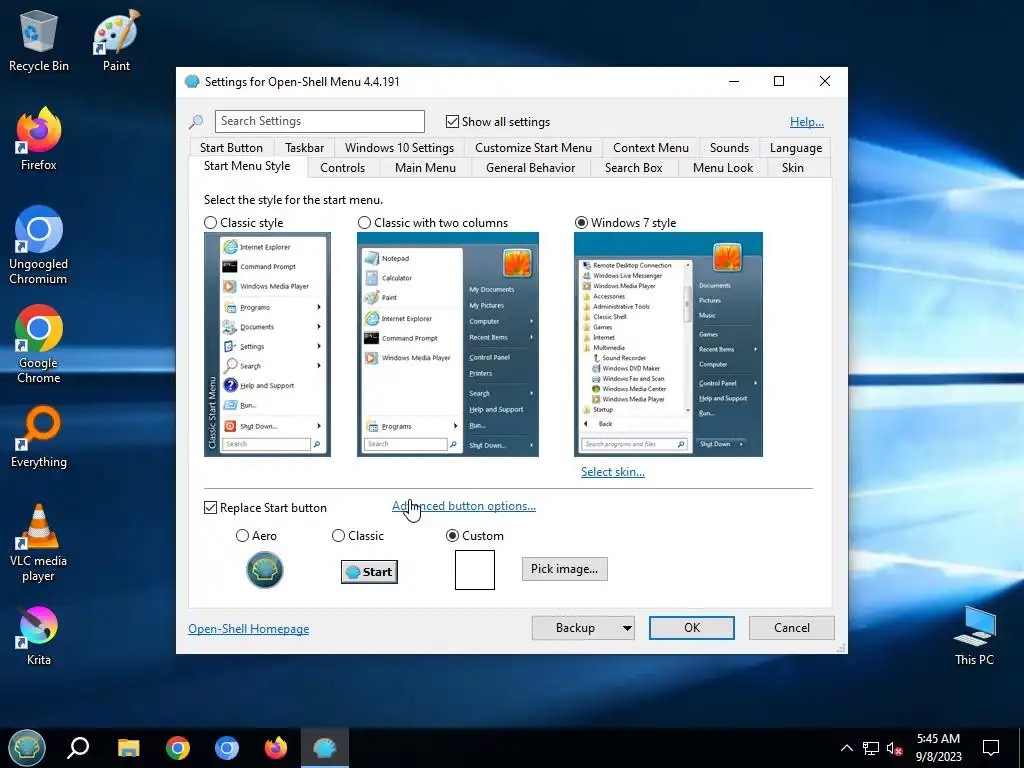Click the Open-Shell icon in the title bar
Screen dimensions: 1024x768
[x=192, y=82]
